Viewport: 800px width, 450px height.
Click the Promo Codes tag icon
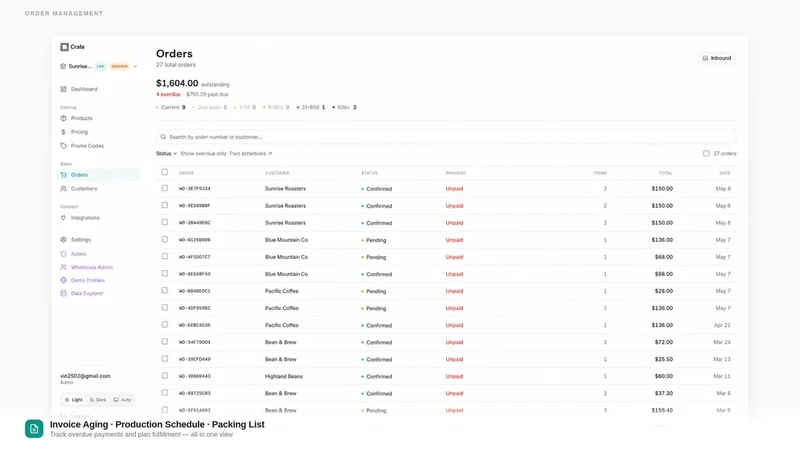pyautogui.click(x=63, y=146)
